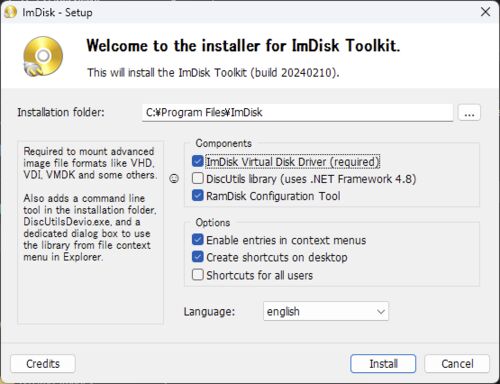Image resolution: width=500 pixels, height=384 pixels.
Task: Click the Install button
Action: point(383,364)
